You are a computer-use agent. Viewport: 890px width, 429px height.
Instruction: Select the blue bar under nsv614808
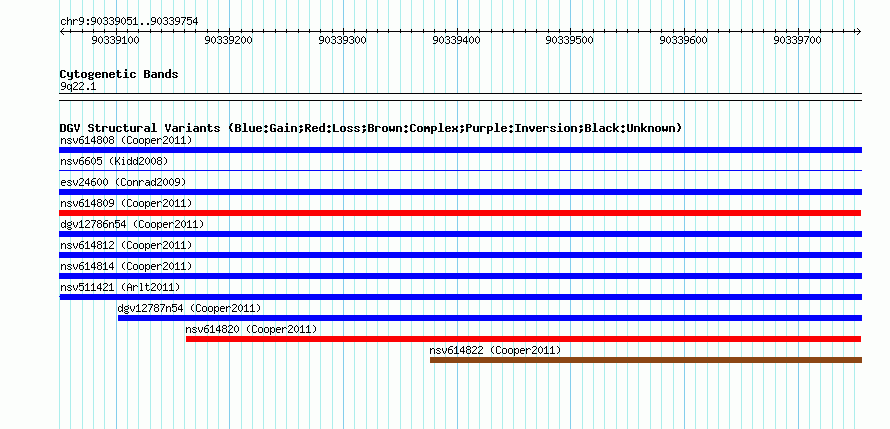point(460,150)
